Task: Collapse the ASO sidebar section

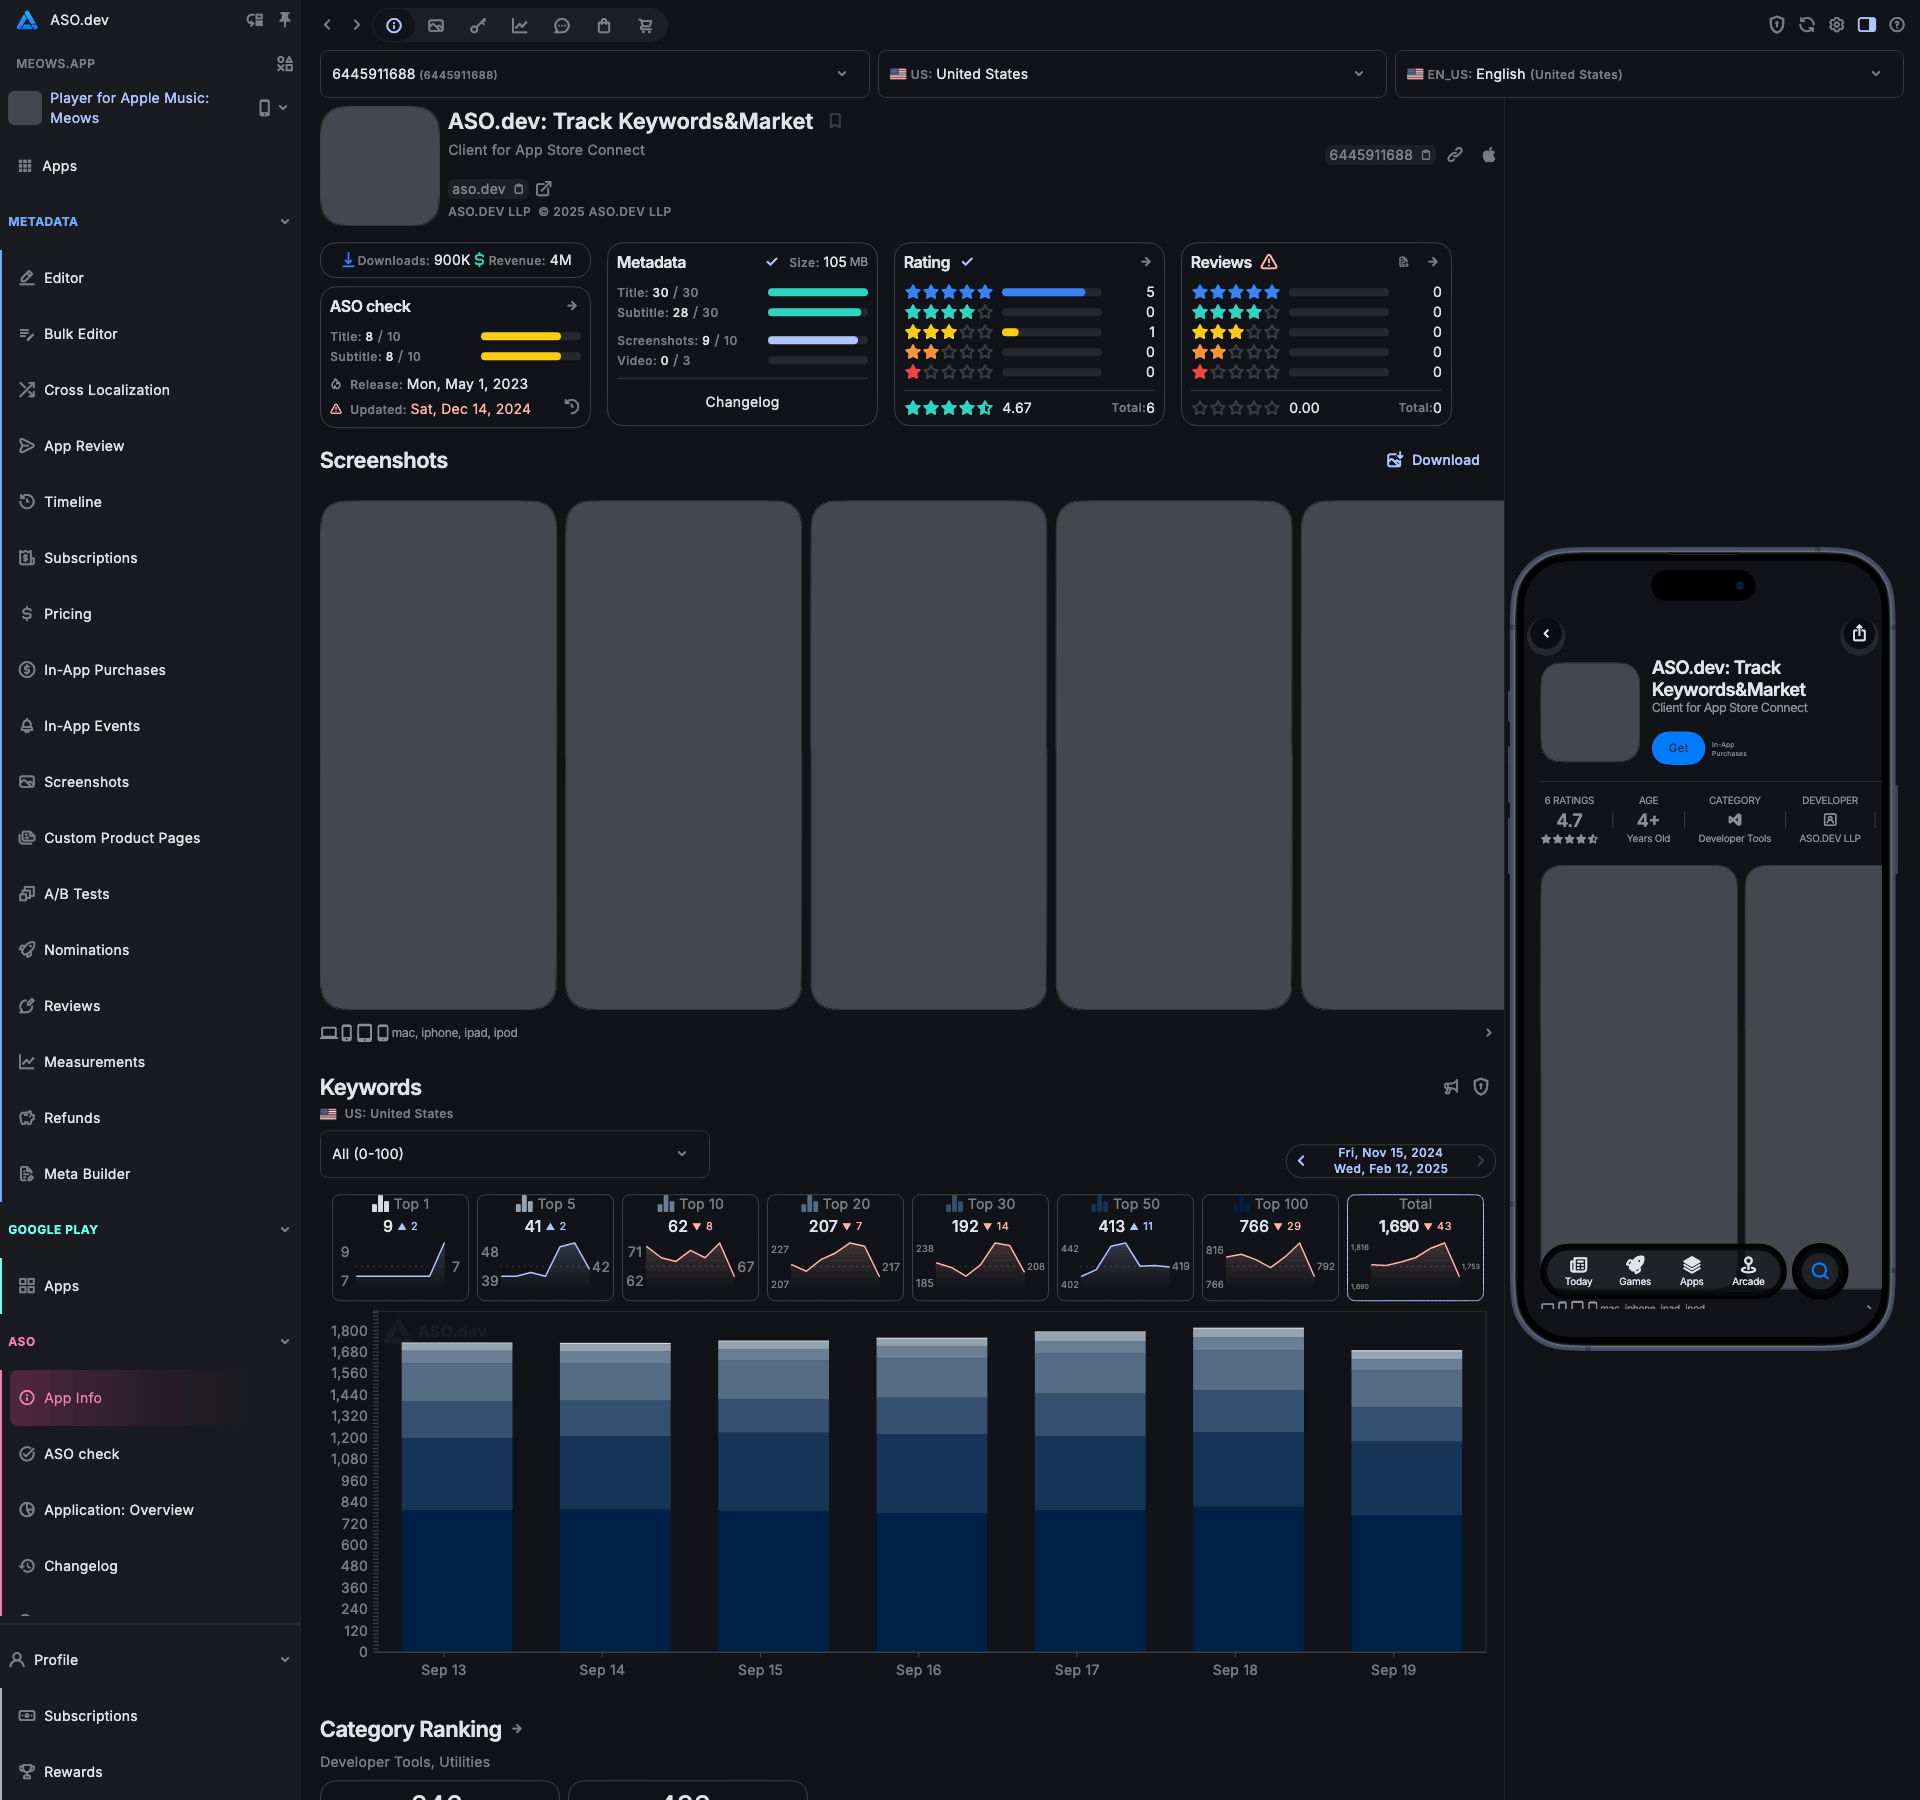Action: pyautogui.click(x=285, y=1342)
